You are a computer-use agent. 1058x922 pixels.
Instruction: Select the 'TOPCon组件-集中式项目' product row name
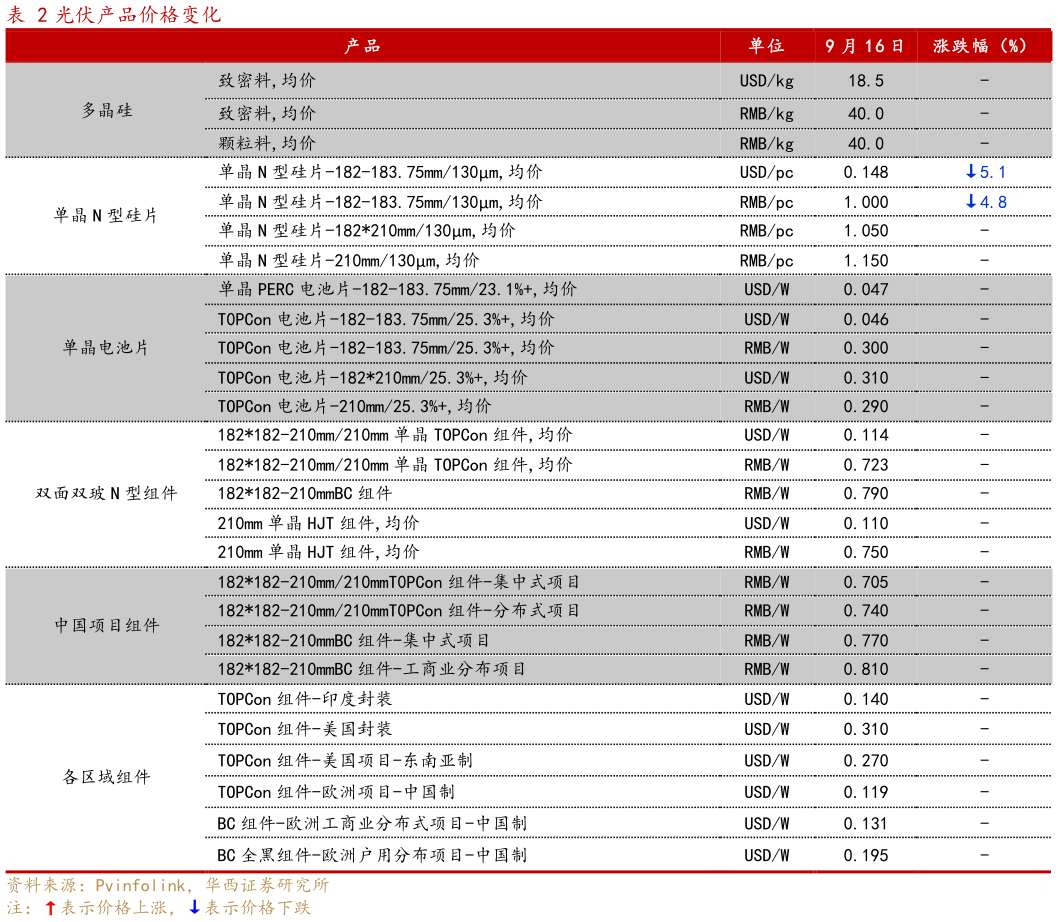point(398,582)
